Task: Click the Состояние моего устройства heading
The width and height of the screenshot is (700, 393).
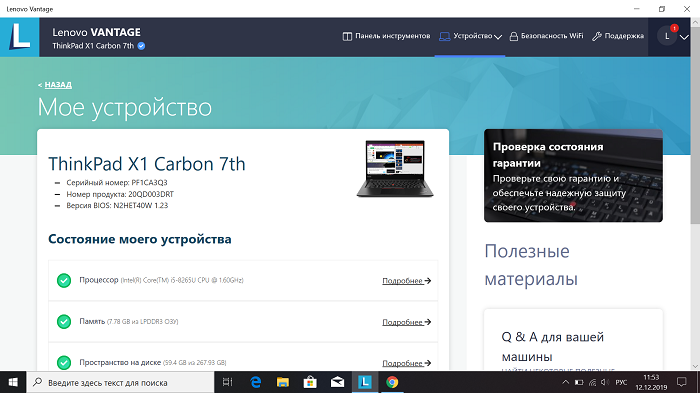Action: 140,239
